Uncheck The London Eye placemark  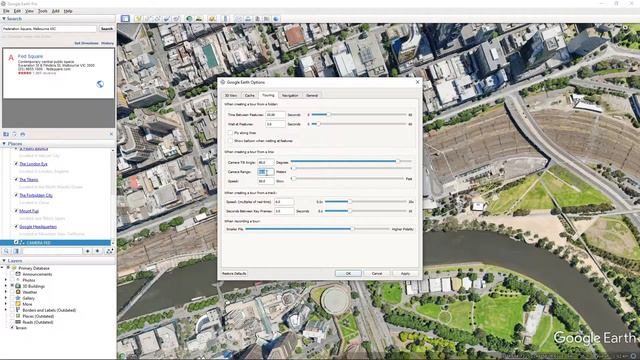(16, 164)
